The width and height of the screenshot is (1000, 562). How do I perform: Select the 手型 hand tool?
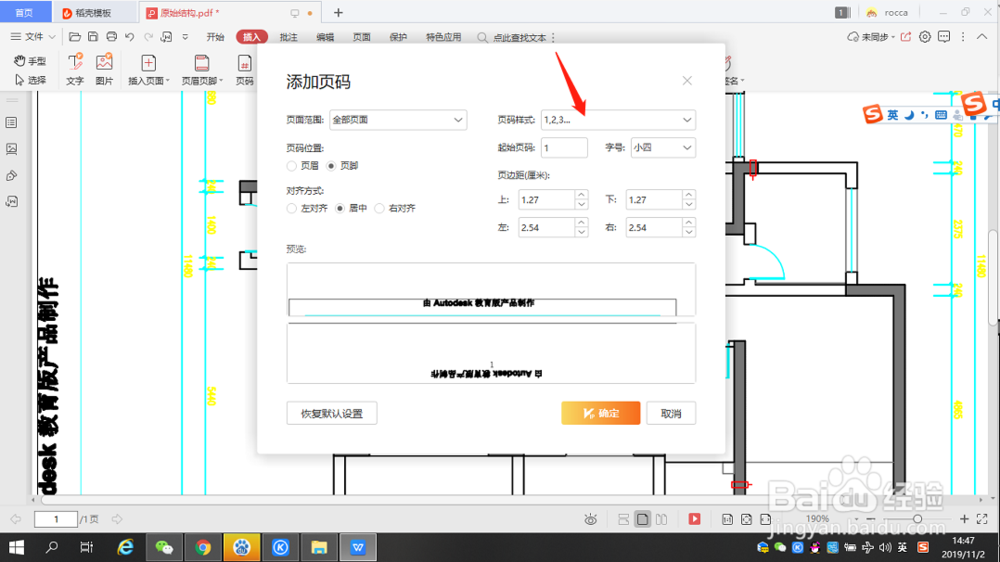[x=30, y=61]
